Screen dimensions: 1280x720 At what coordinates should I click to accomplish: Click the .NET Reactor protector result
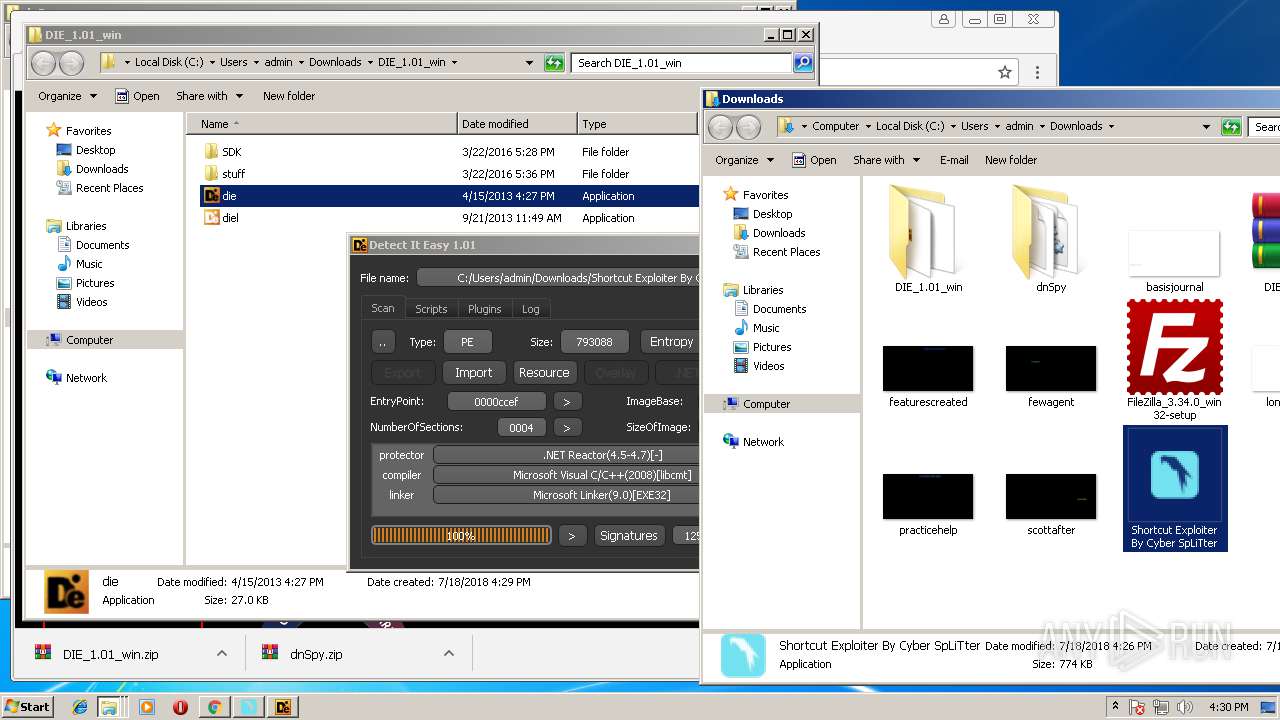tap(566, 455)
